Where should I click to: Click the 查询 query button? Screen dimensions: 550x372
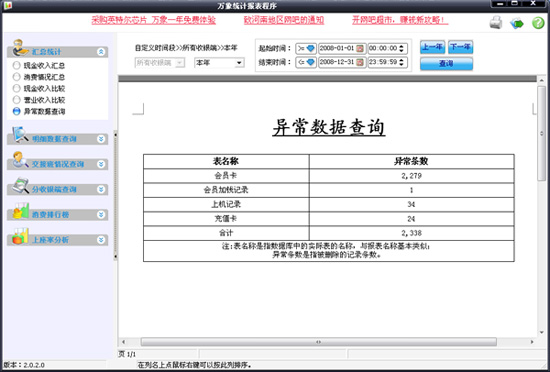pyautogui.click(x=447, y=64)
